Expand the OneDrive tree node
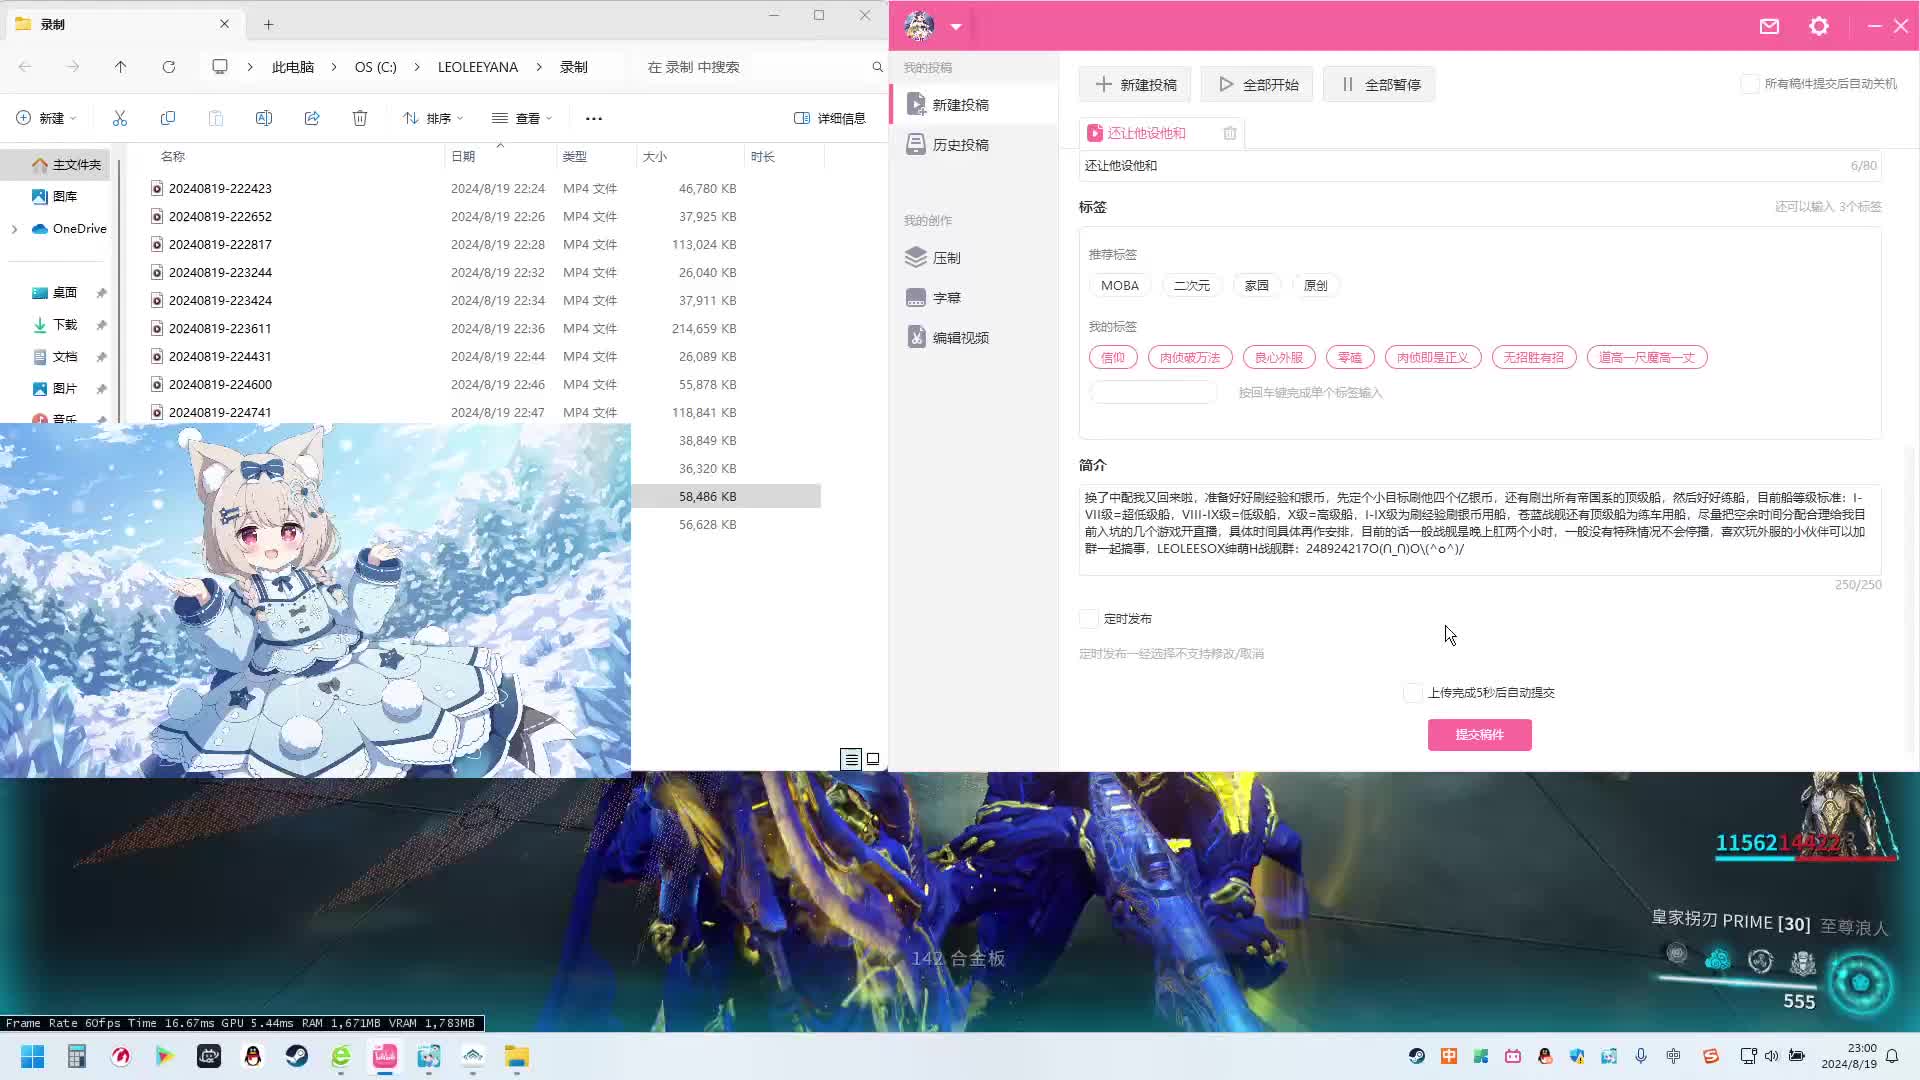Viewport: 1920px width, 1080px height. tap(14, 229)
